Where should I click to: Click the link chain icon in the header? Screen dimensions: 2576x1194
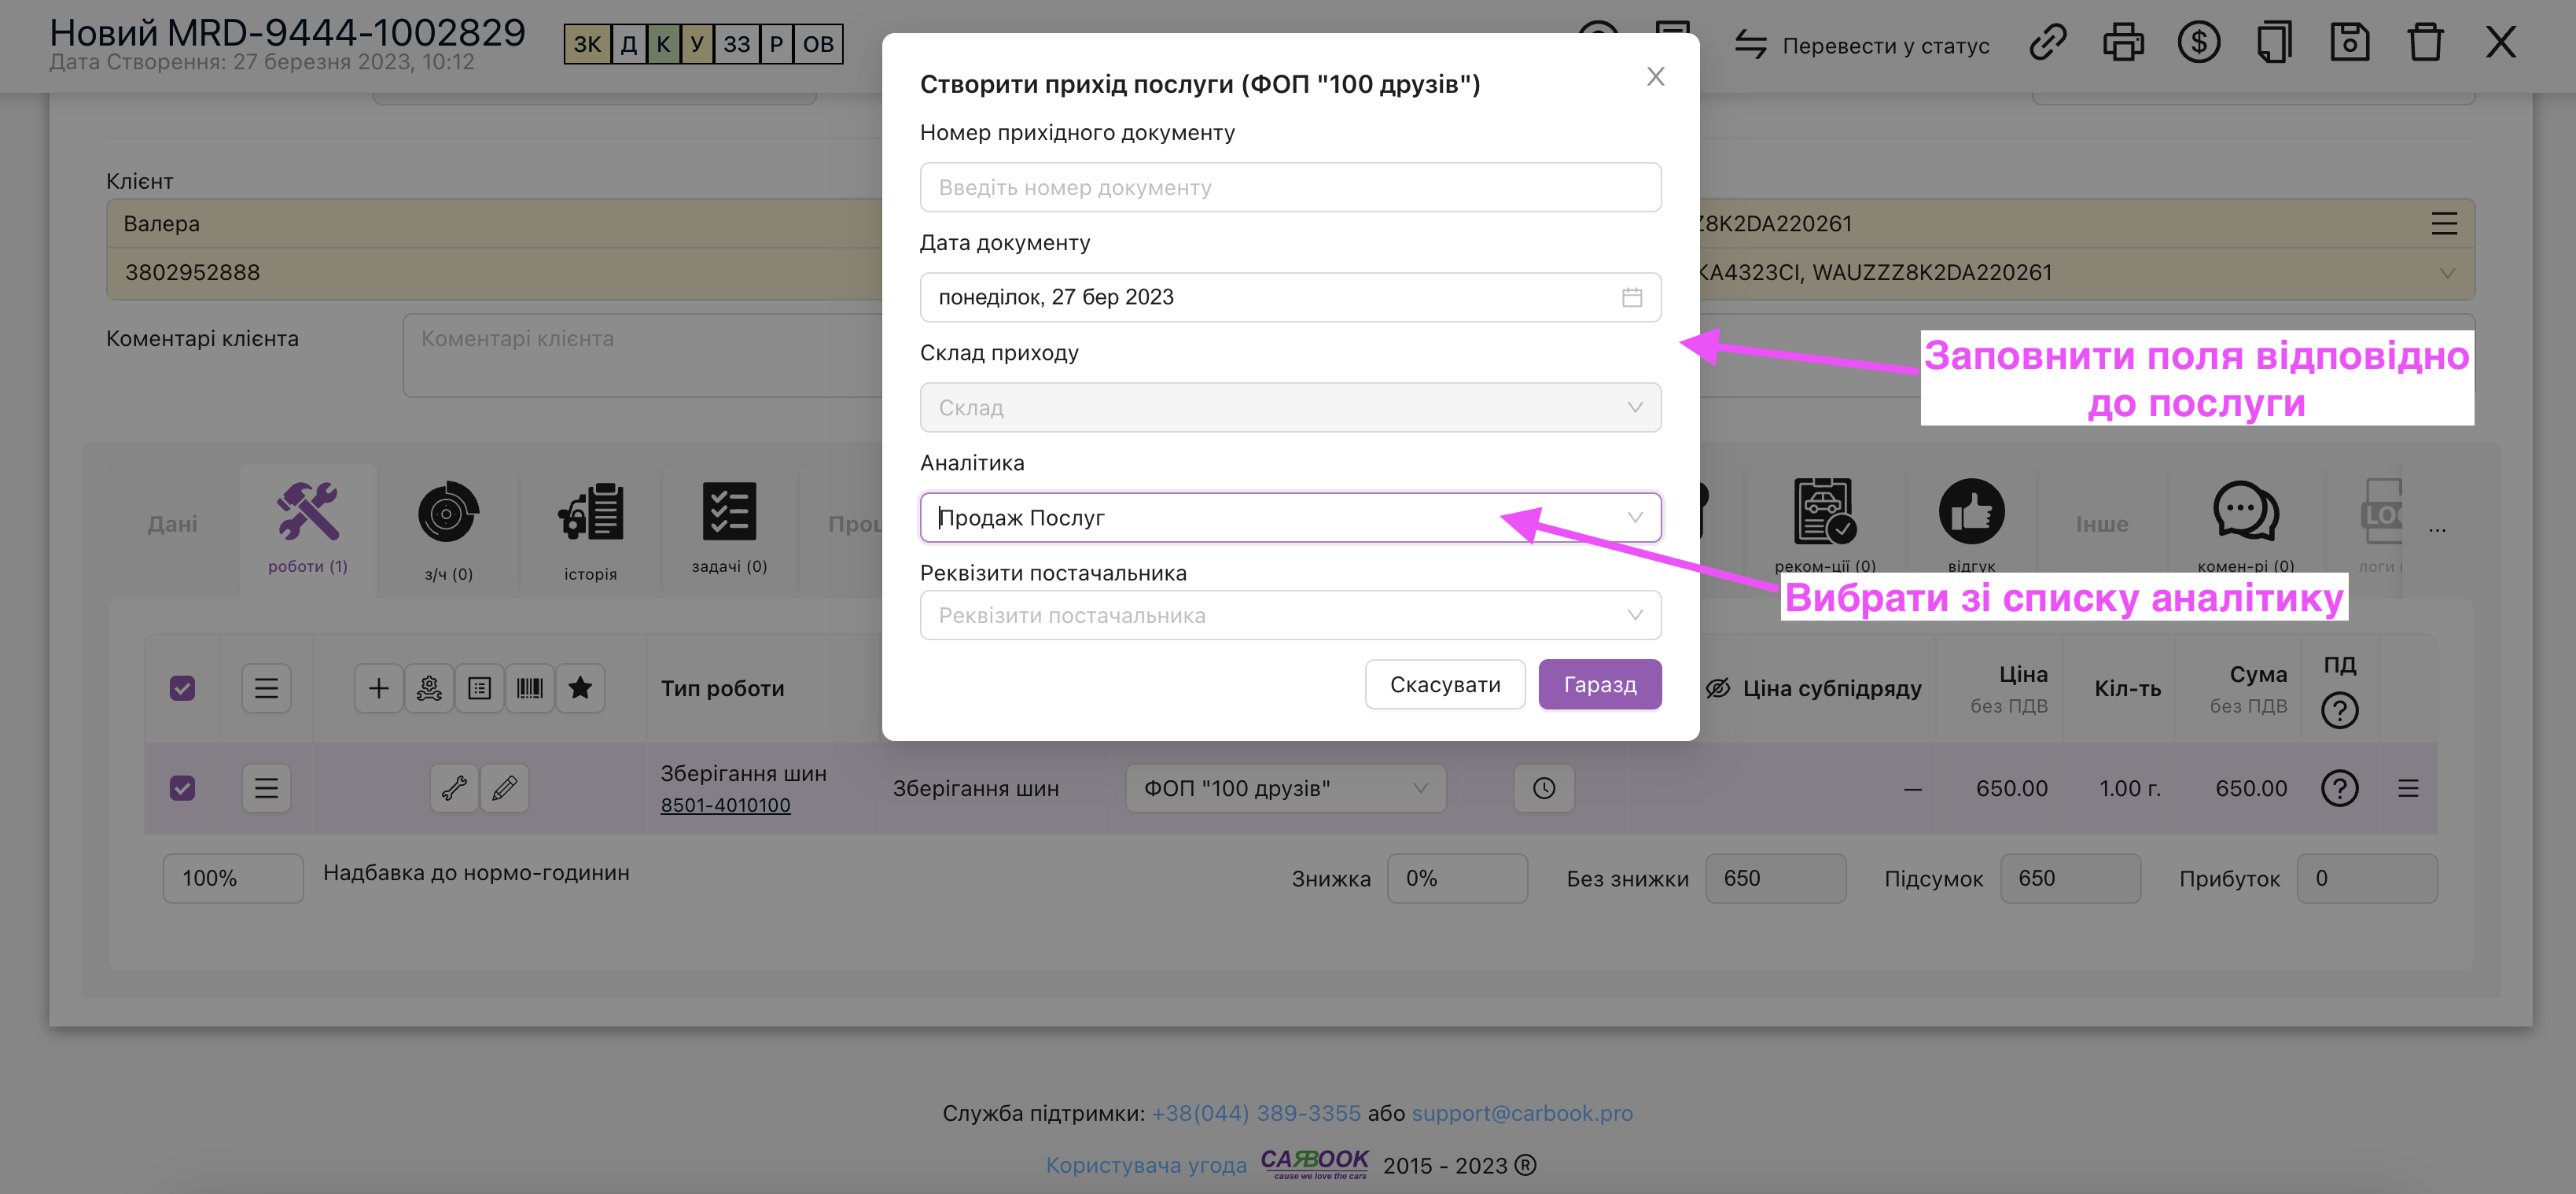2047,43
